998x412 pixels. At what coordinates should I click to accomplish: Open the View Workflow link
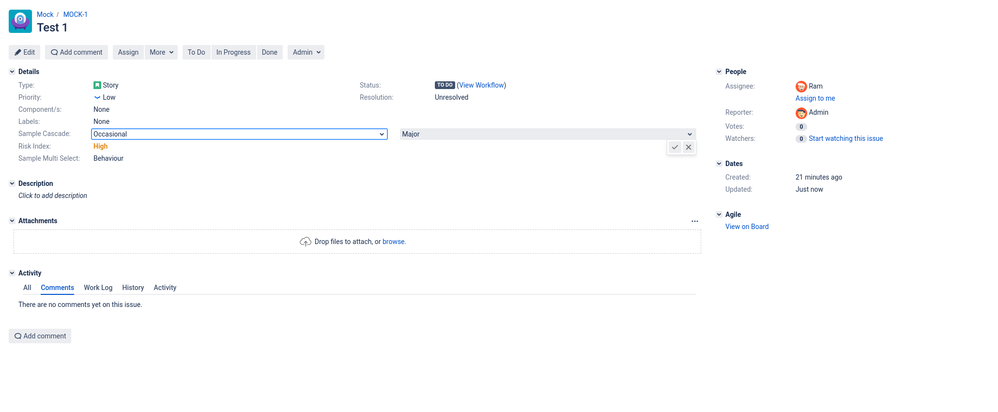coord(481,85)
